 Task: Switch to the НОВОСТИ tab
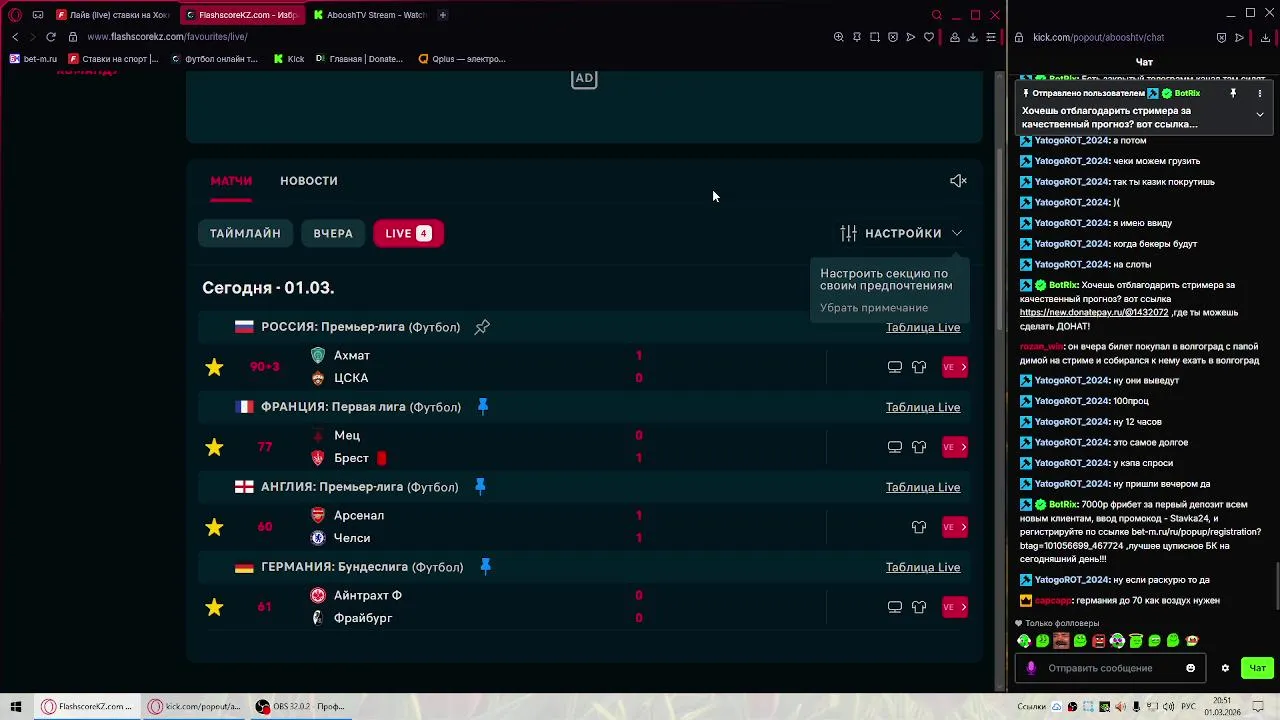(309, 181)
